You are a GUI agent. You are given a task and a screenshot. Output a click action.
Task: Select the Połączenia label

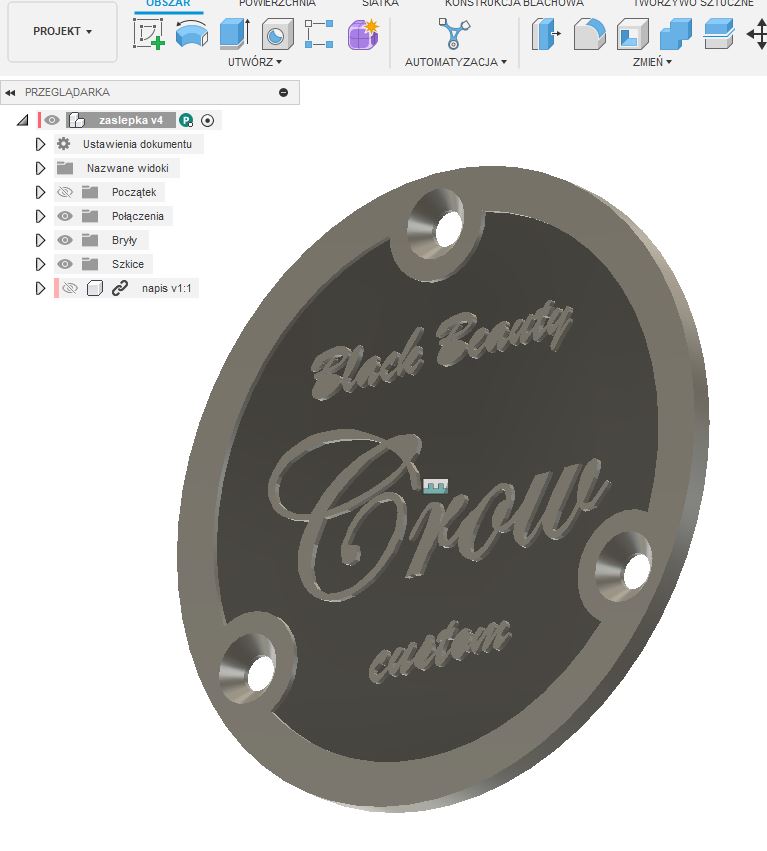(138, 216)
